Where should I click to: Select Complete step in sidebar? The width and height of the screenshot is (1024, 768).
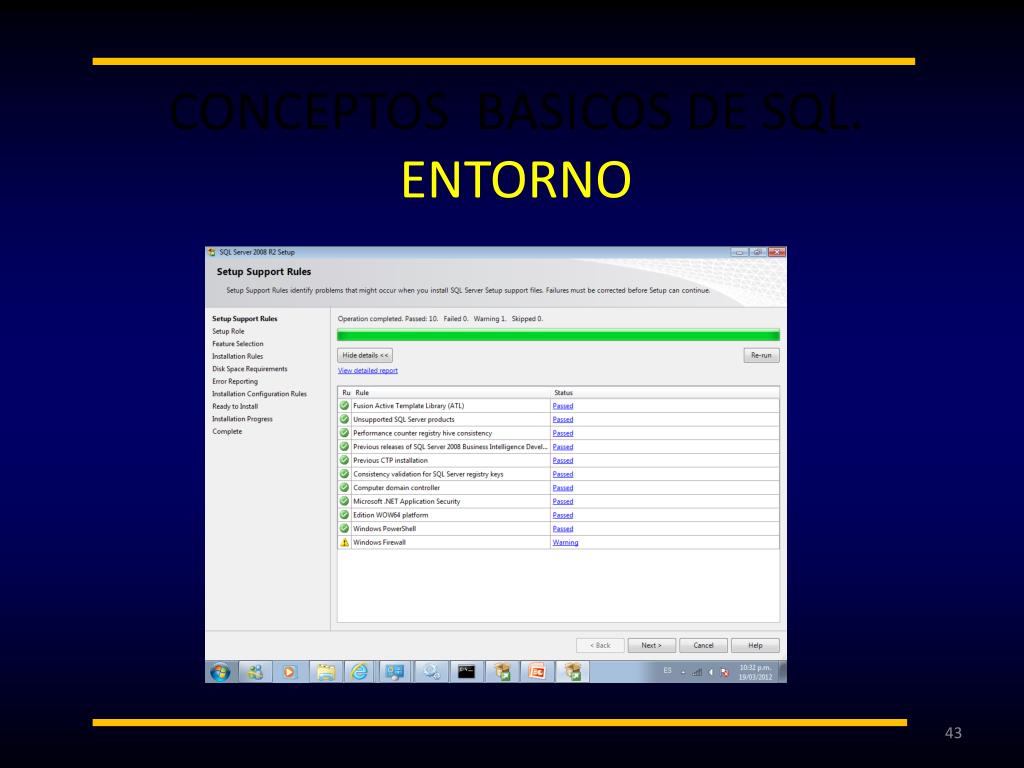tap(227, 431)
